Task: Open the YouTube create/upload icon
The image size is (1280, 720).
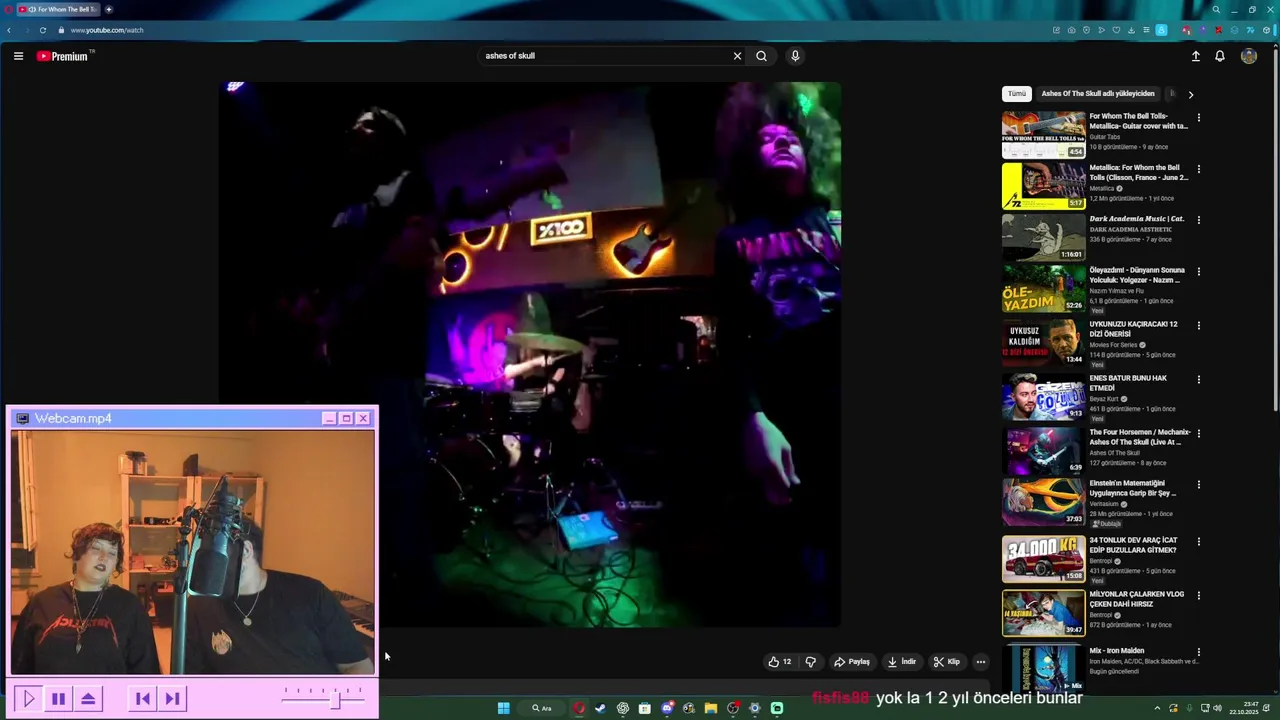Action: (1195, 56)
